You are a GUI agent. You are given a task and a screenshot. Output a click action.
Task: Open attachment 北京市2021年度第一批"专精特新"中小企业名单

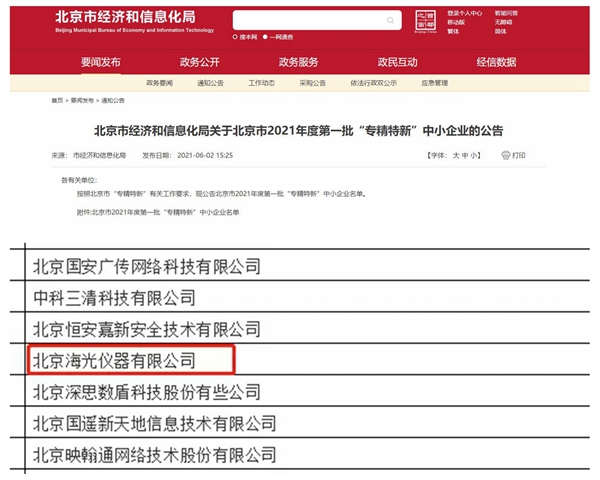tap(166, 212)
